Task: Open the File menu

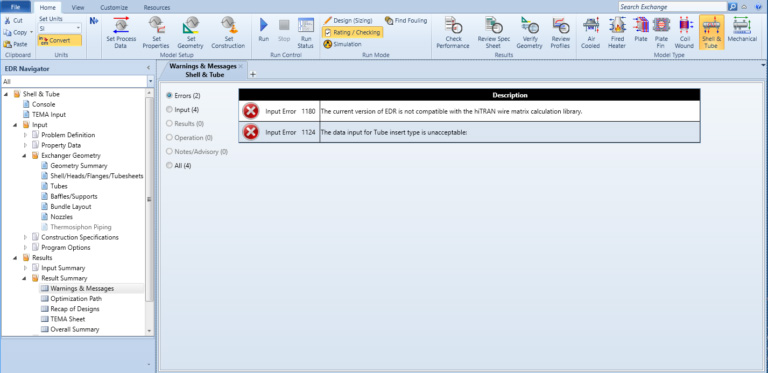Action: tap(15, 7)
